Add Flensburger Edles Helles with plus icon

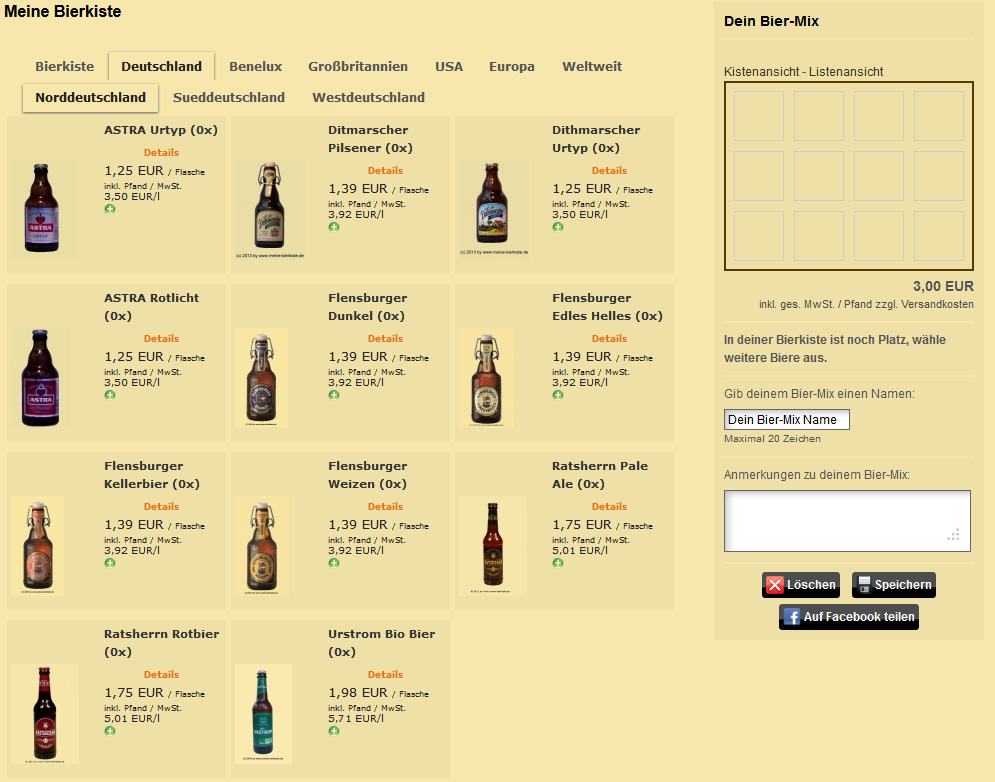[558, 395]
